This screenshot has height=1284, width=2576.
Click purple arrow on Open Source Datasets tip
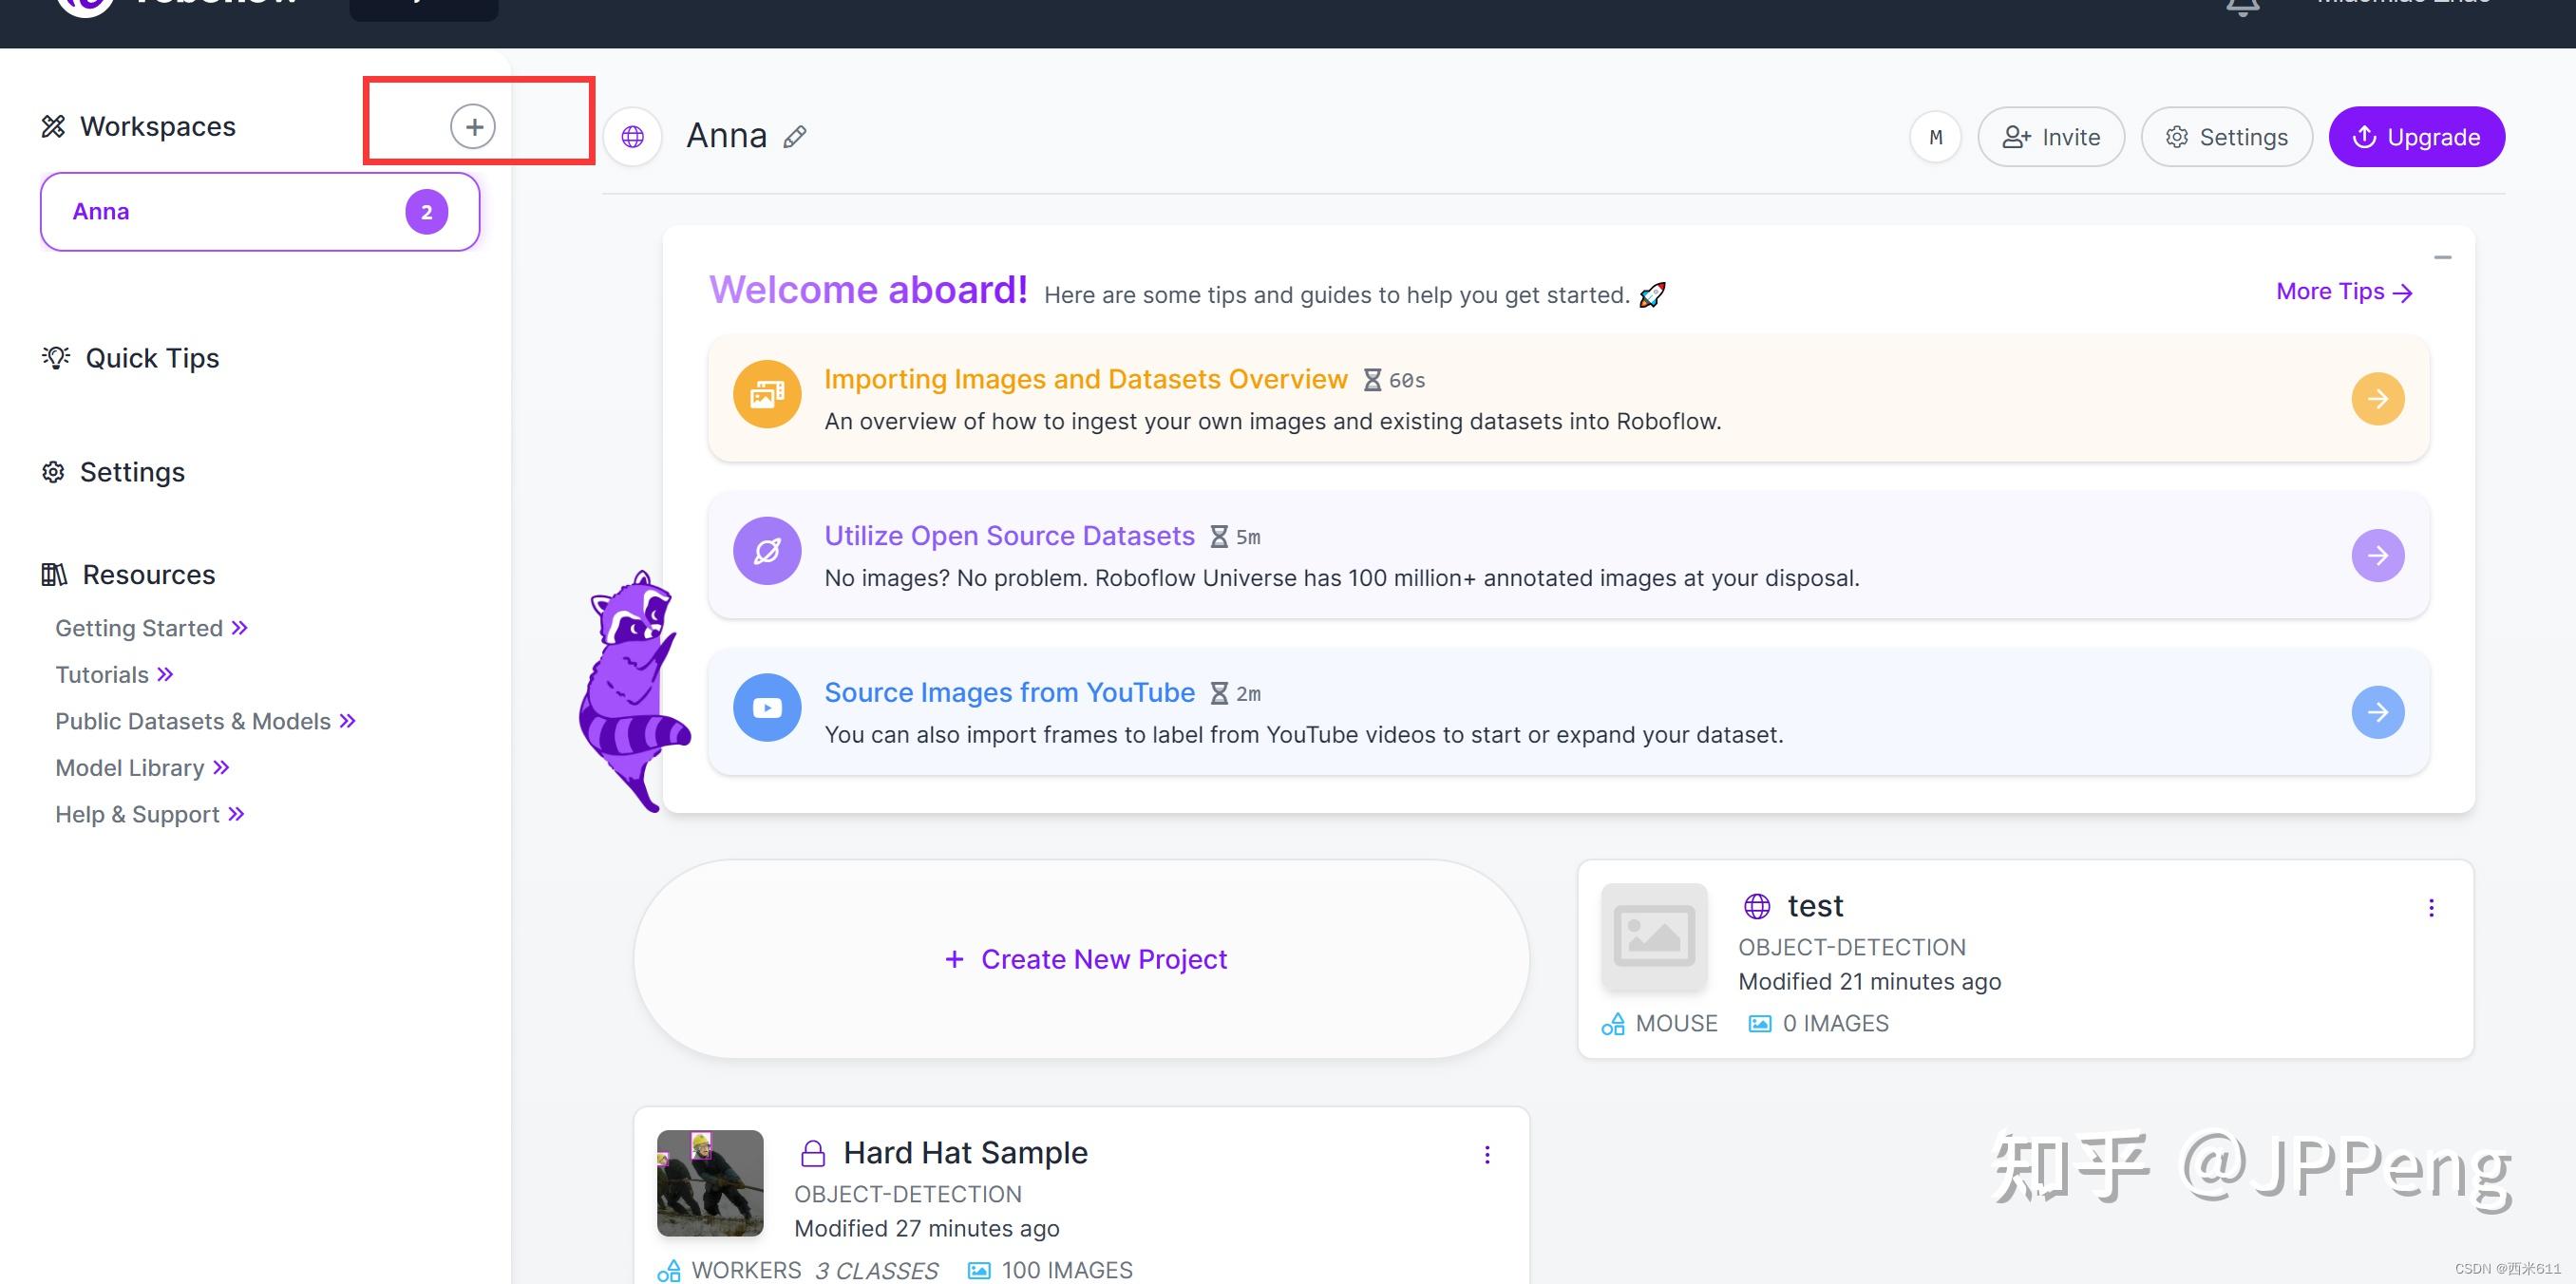click(2377, 555)
